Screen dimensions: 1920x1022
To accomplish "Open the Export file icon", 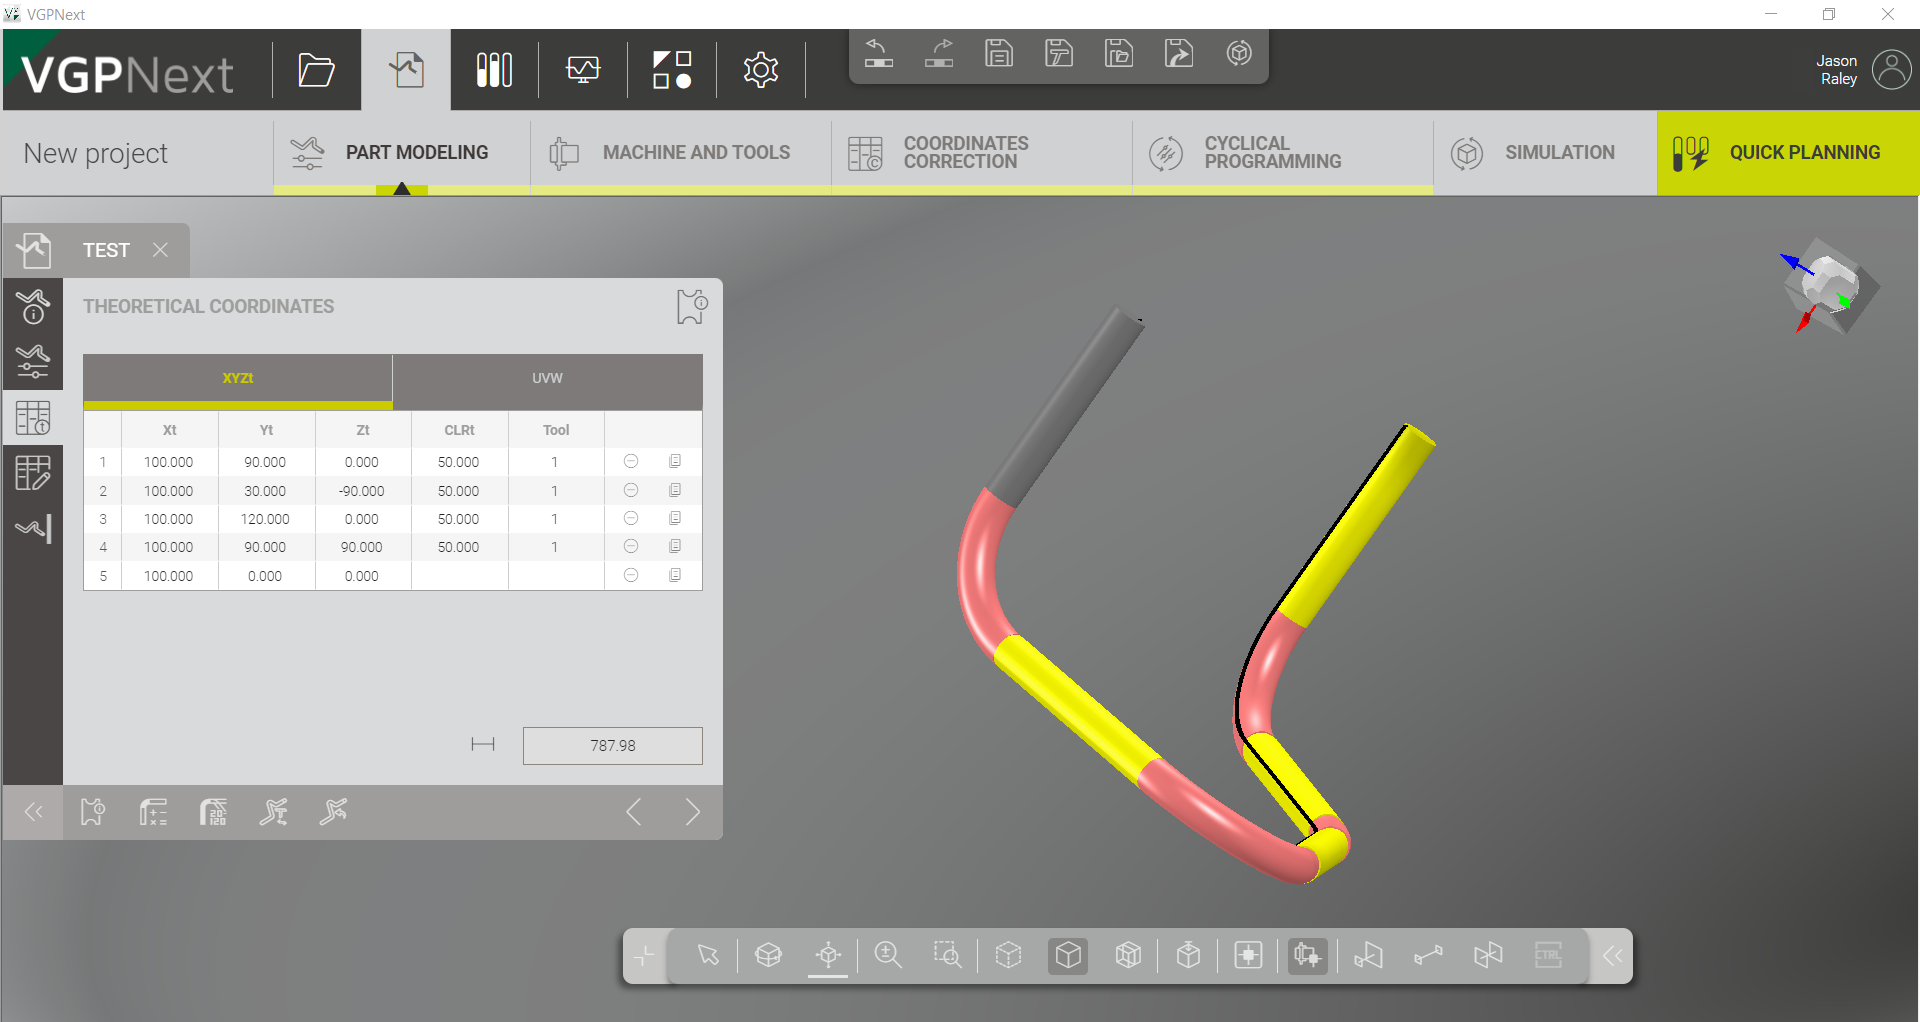I will [x=1179, y=53].
